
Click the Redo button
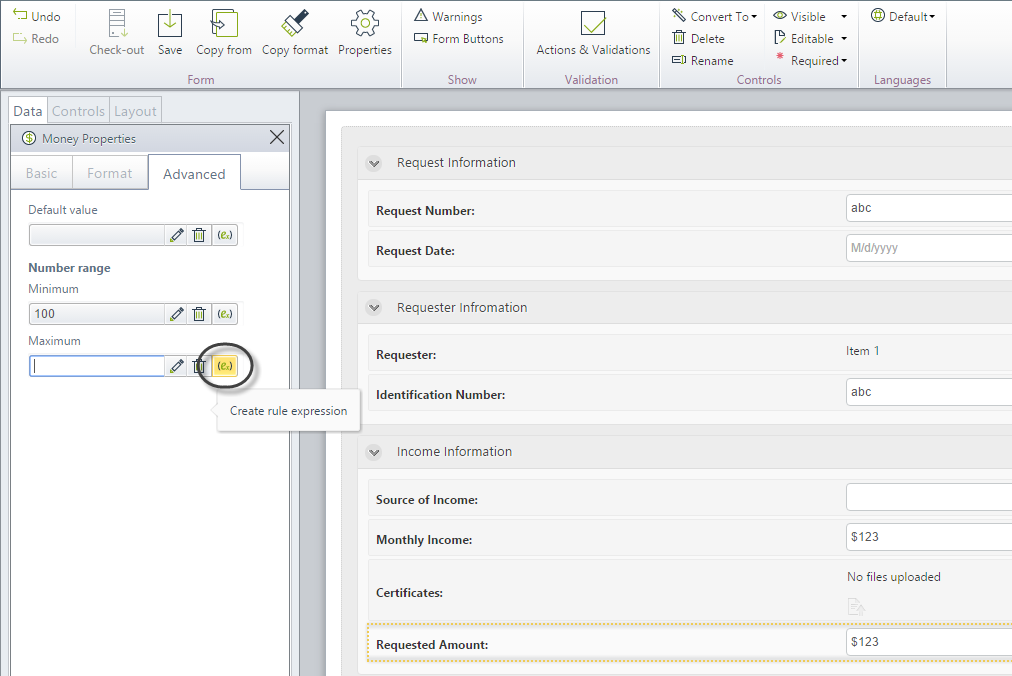[36, 39]
